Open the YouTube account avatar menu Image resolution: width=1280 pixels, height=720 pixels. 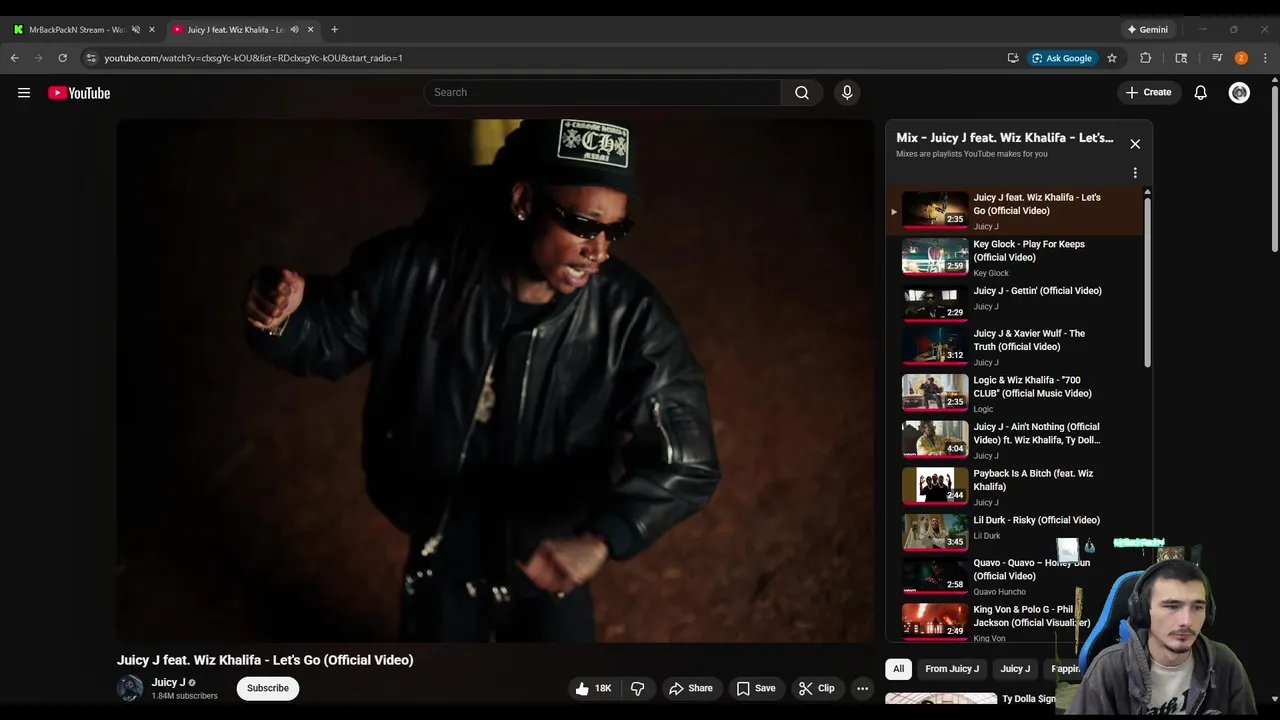[1239, 93]
